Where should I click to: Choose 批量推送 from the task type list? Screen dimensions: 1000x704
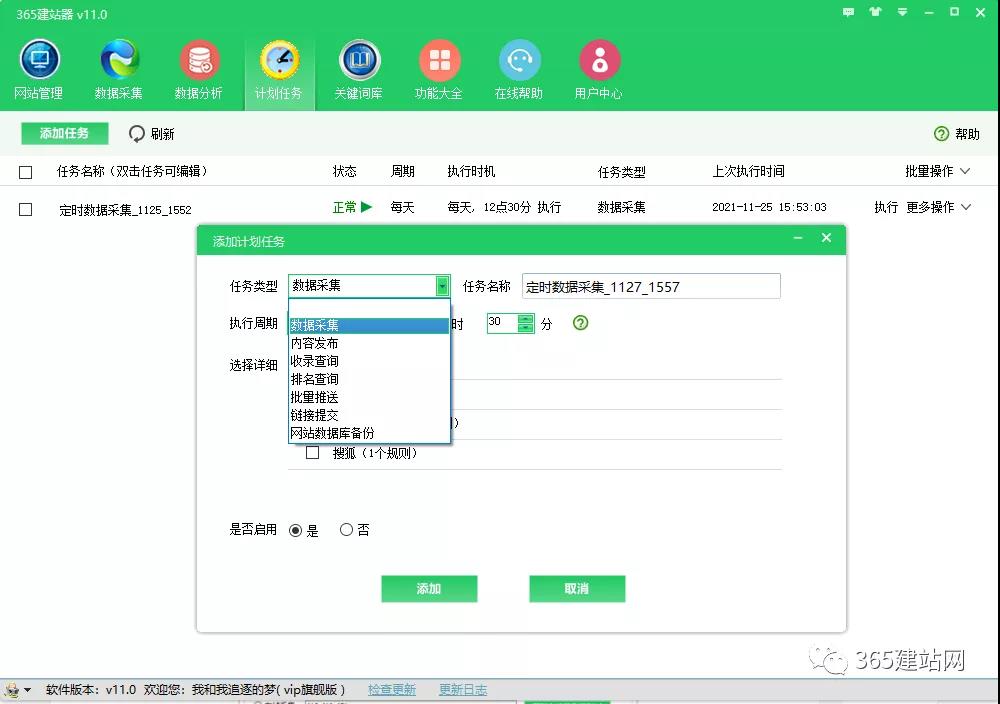point(369,397)
